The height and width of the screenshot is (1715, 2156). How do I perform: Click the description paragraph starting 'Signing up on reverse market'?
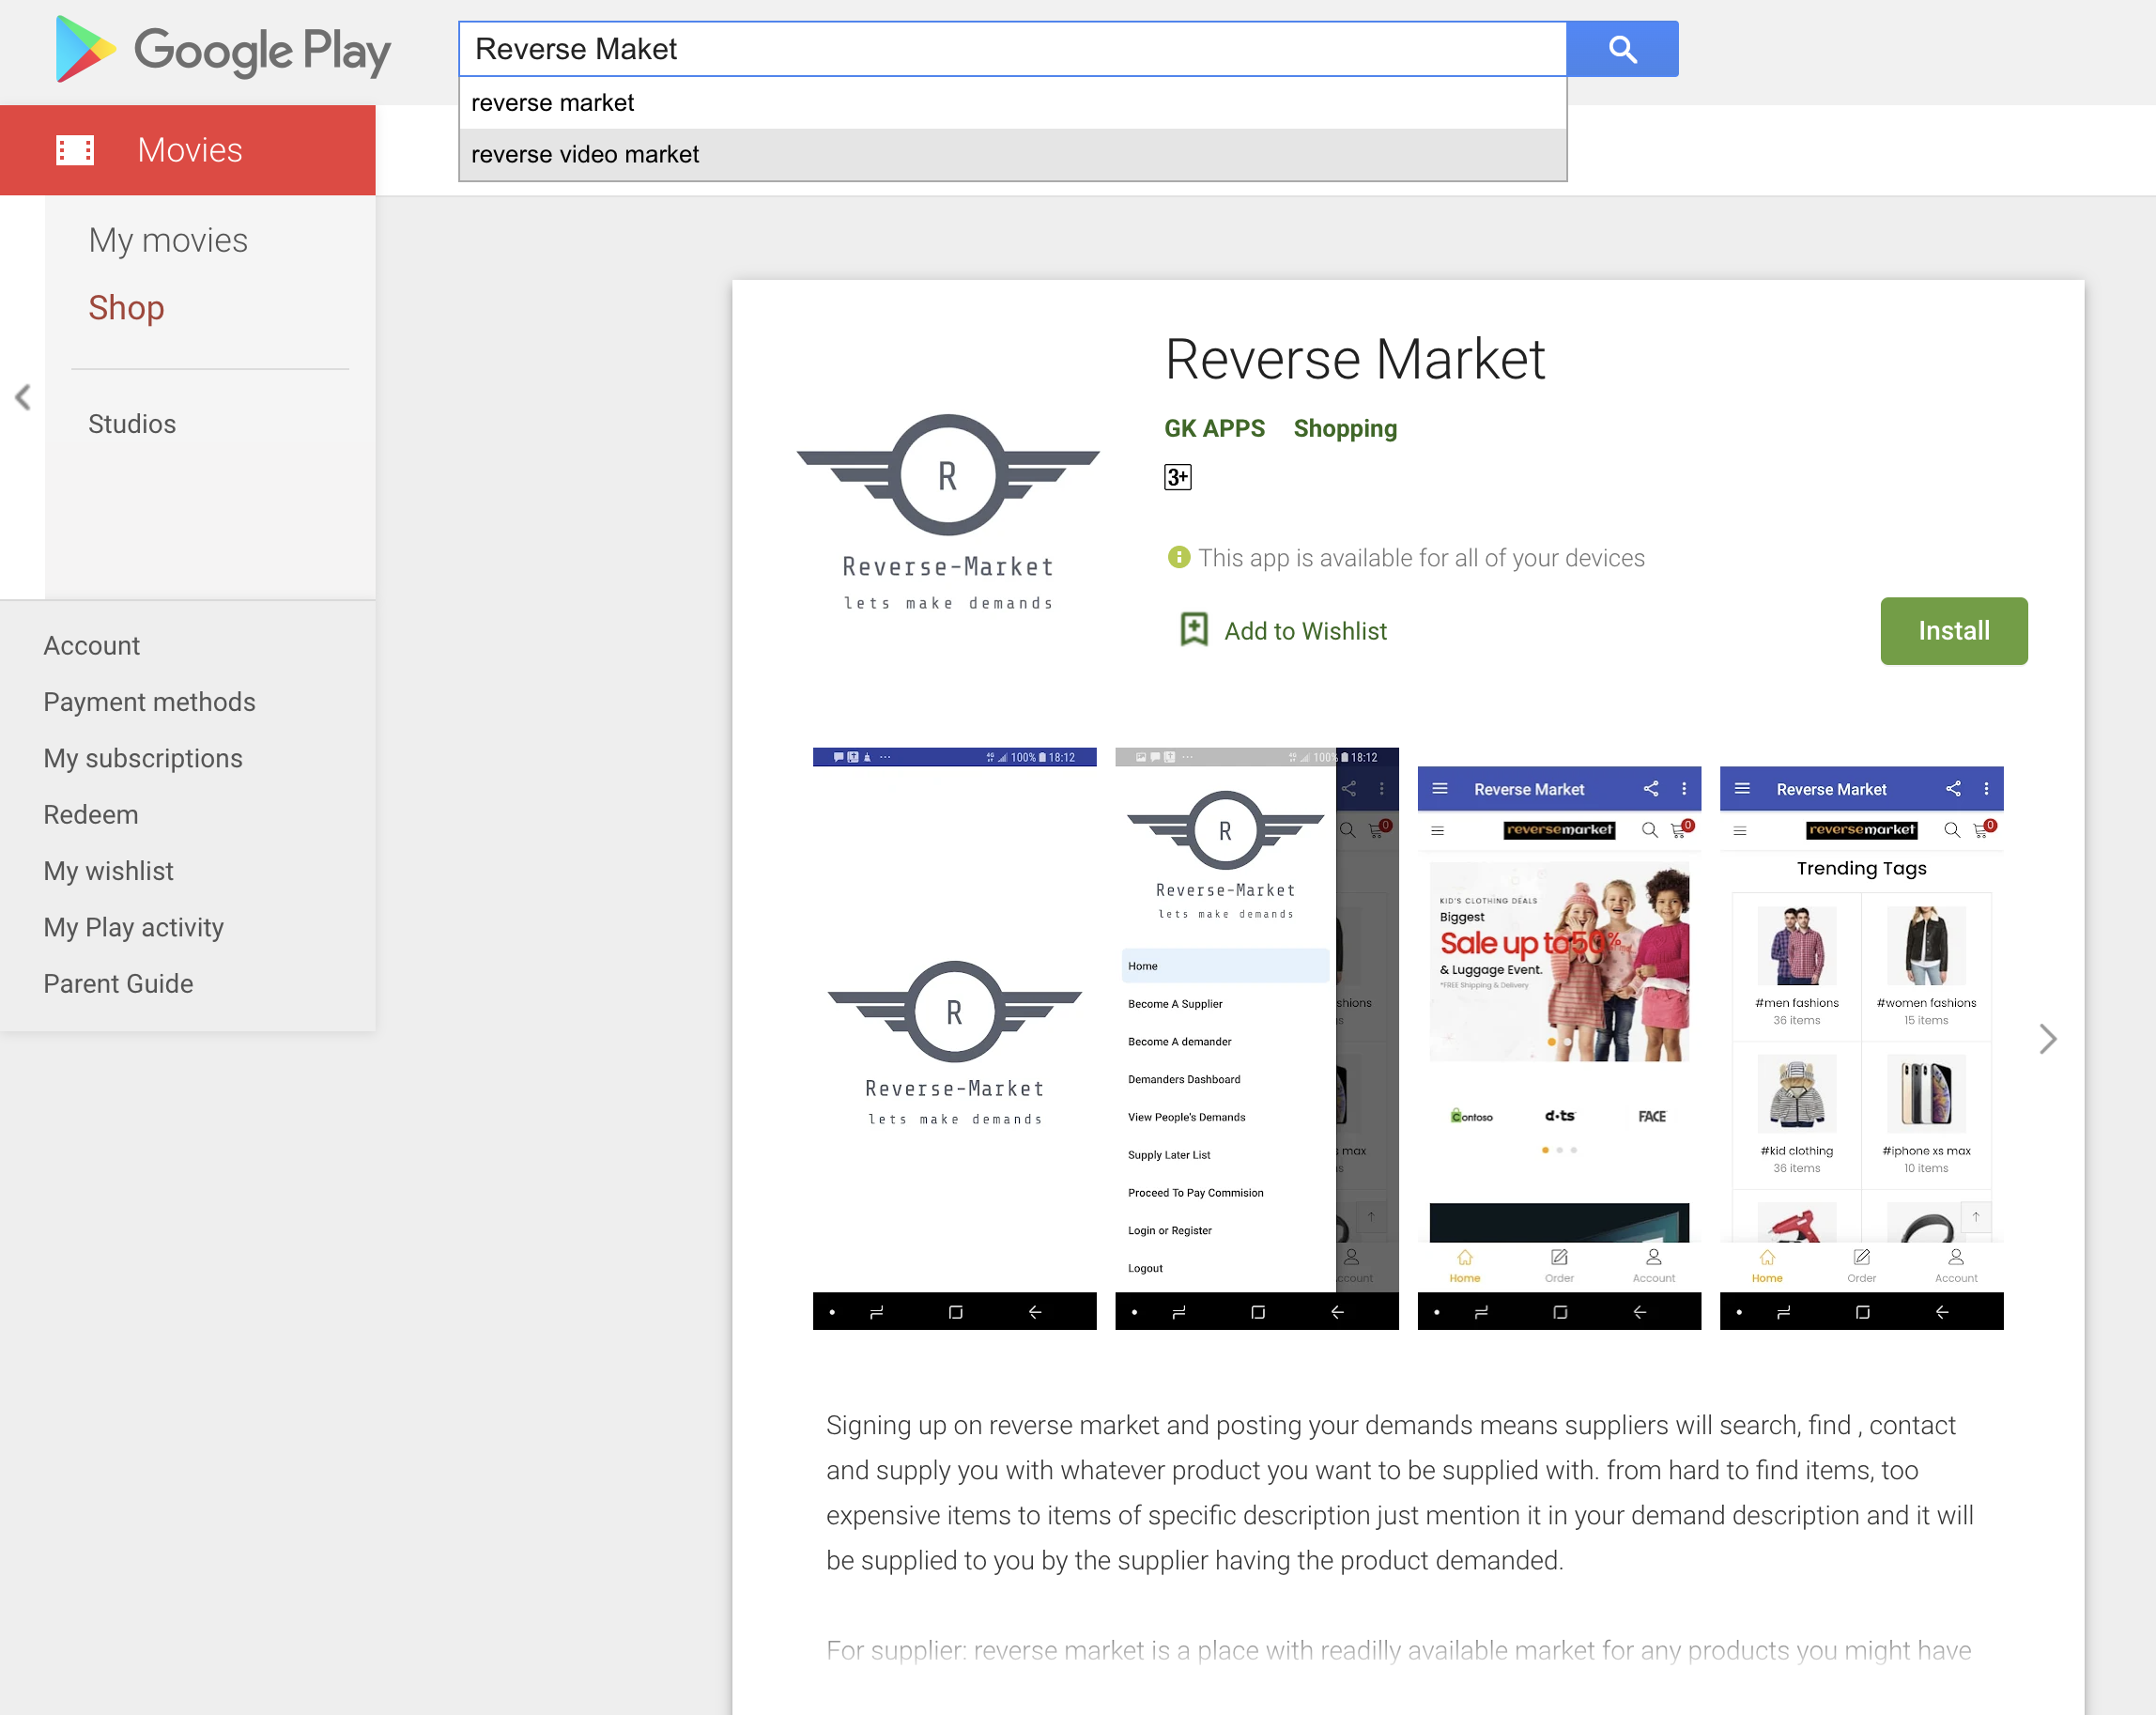(1400, 1493)
